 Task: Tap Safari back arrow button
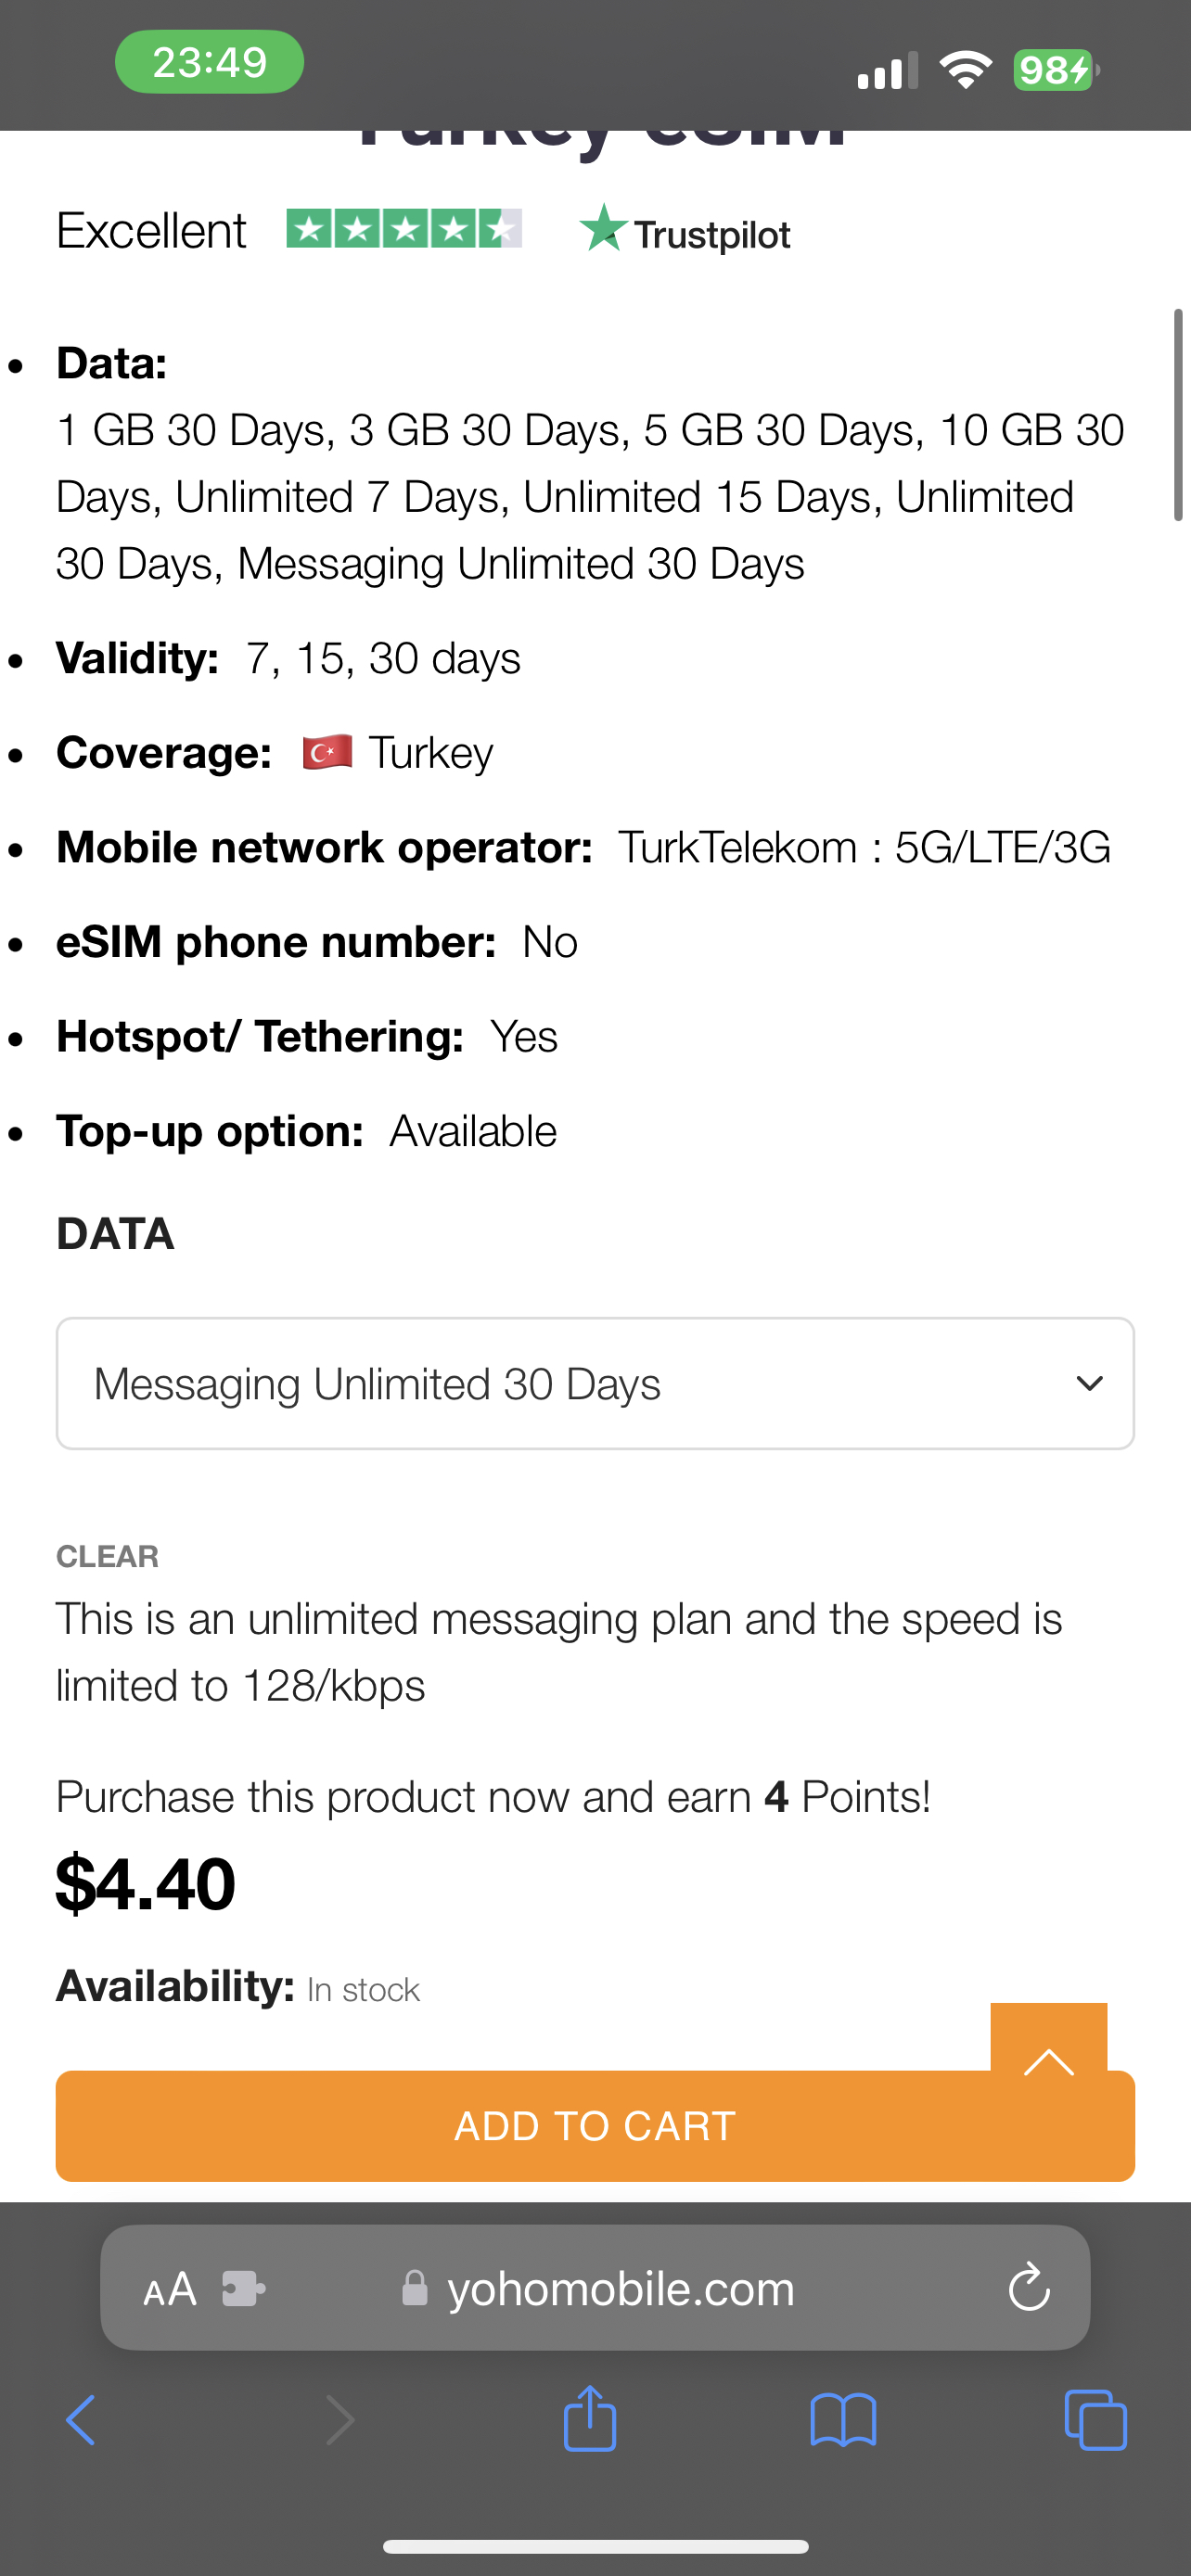(x=81, y=2420)
